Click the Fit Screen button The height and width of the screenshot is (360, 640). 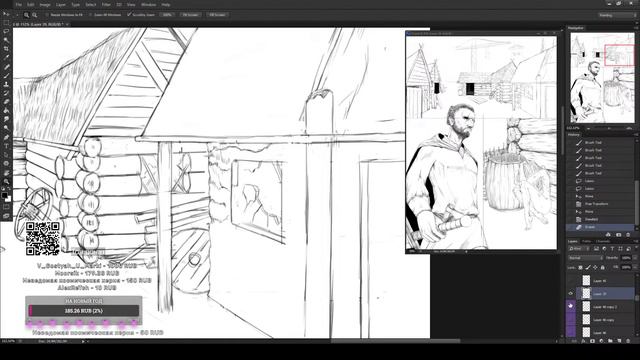pos(190,15)
